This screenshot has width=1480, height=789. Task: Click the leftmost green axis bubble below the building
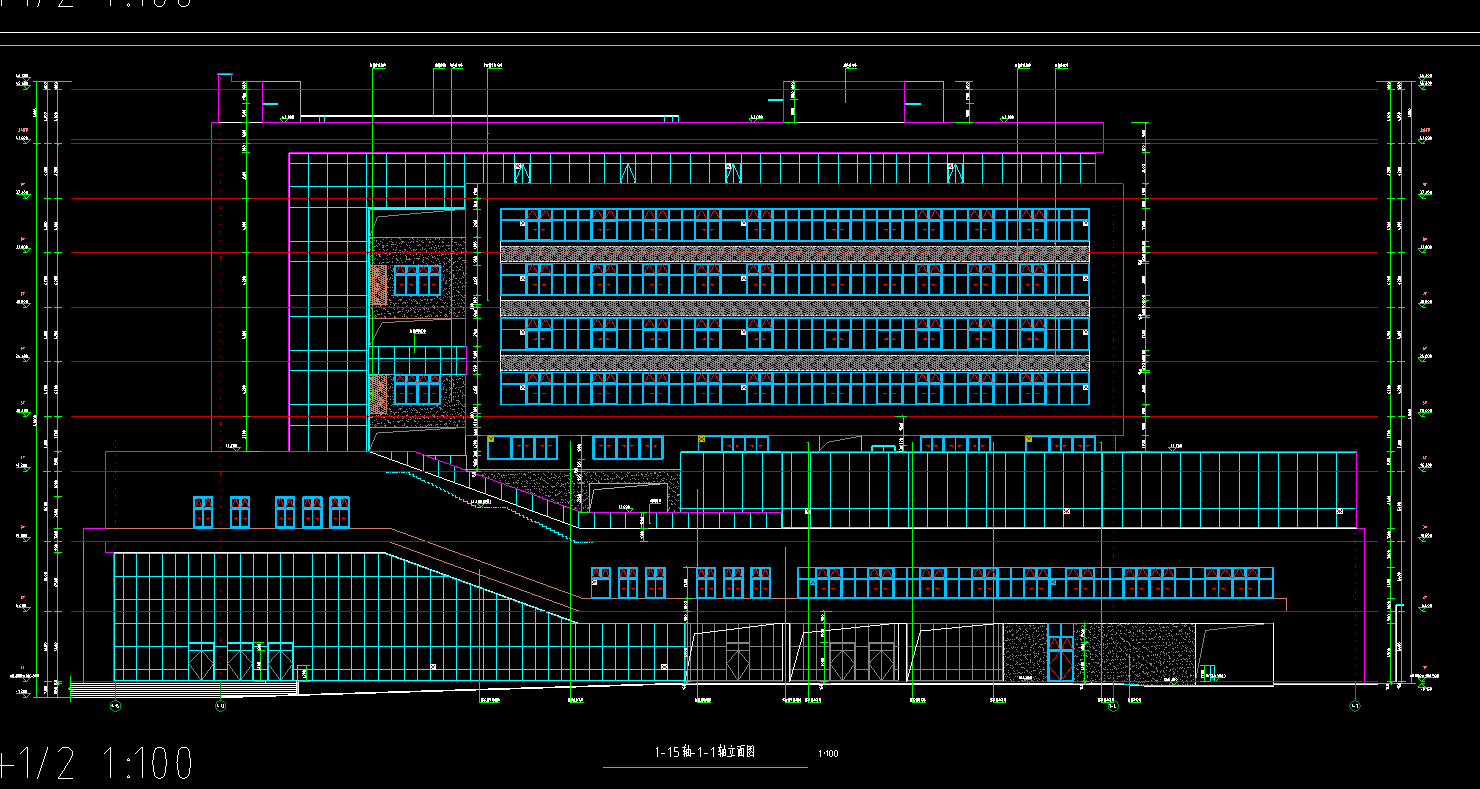115,706
